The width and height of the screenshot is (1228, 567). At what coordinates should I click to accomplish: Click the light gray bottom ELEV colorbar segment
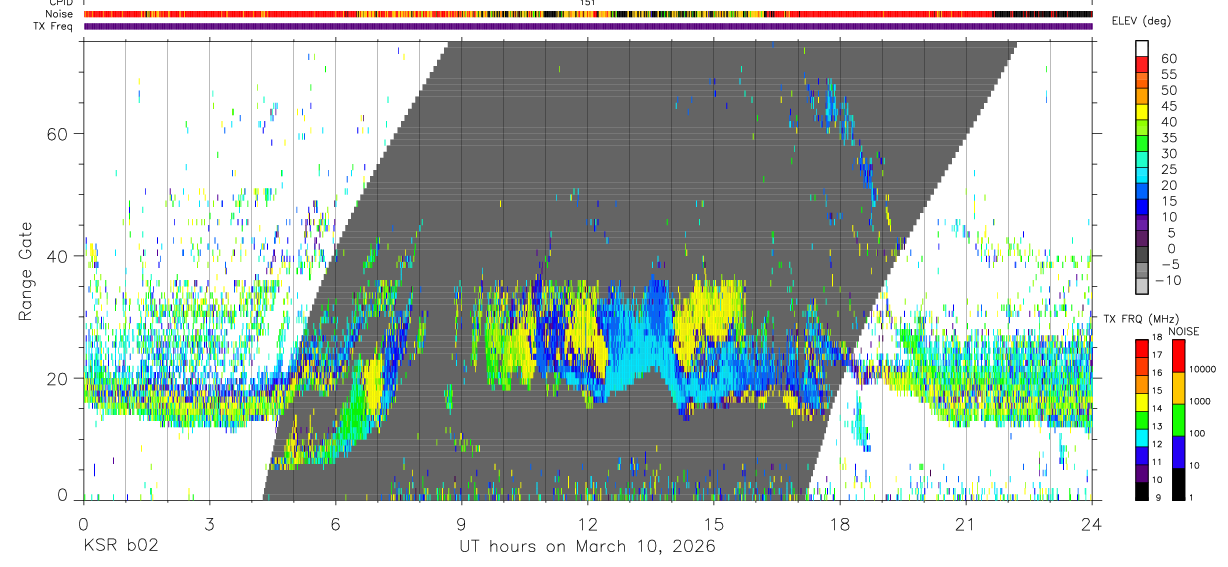[x=1141, y=287]
